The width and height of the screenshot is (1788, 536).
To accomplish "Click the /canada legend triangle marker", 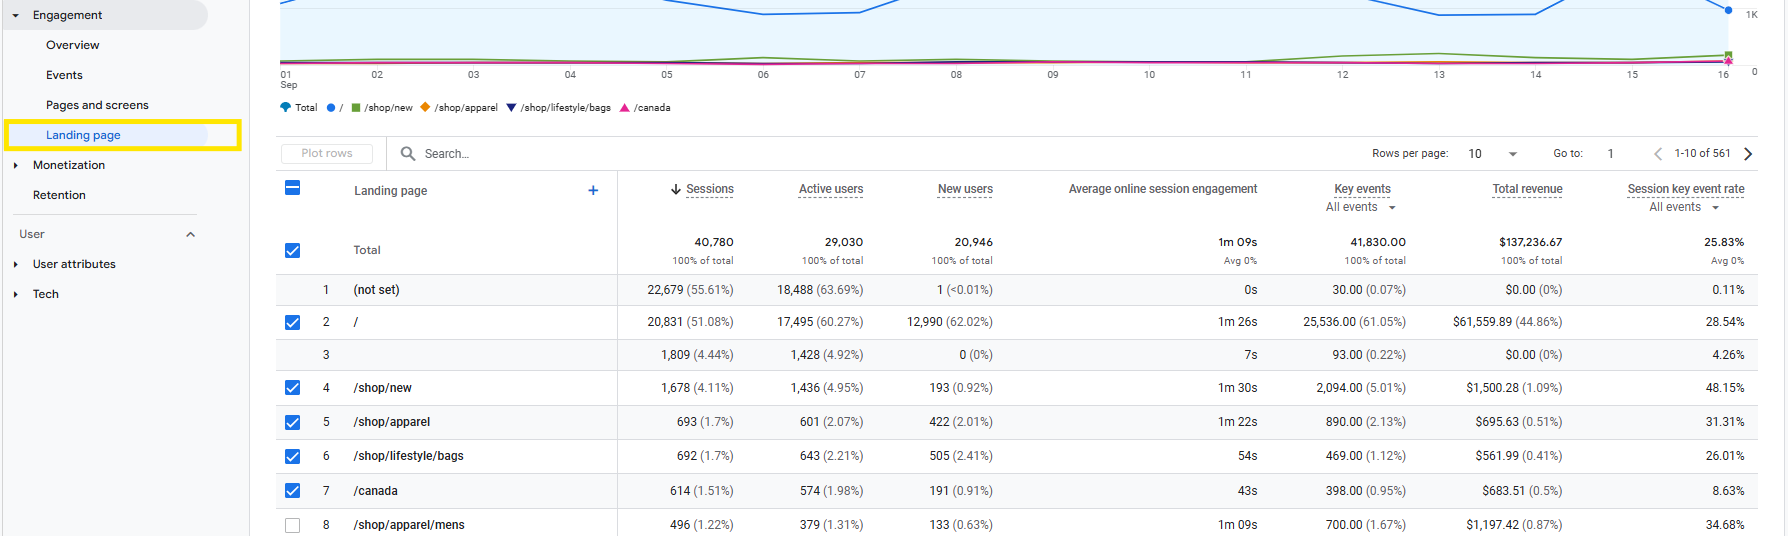I will [625, 108].
